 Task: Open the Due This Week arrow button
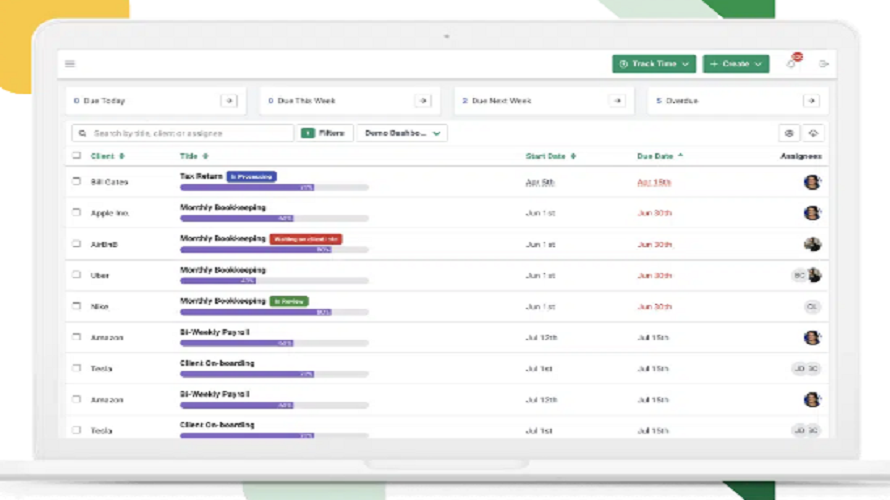[423, 101]
